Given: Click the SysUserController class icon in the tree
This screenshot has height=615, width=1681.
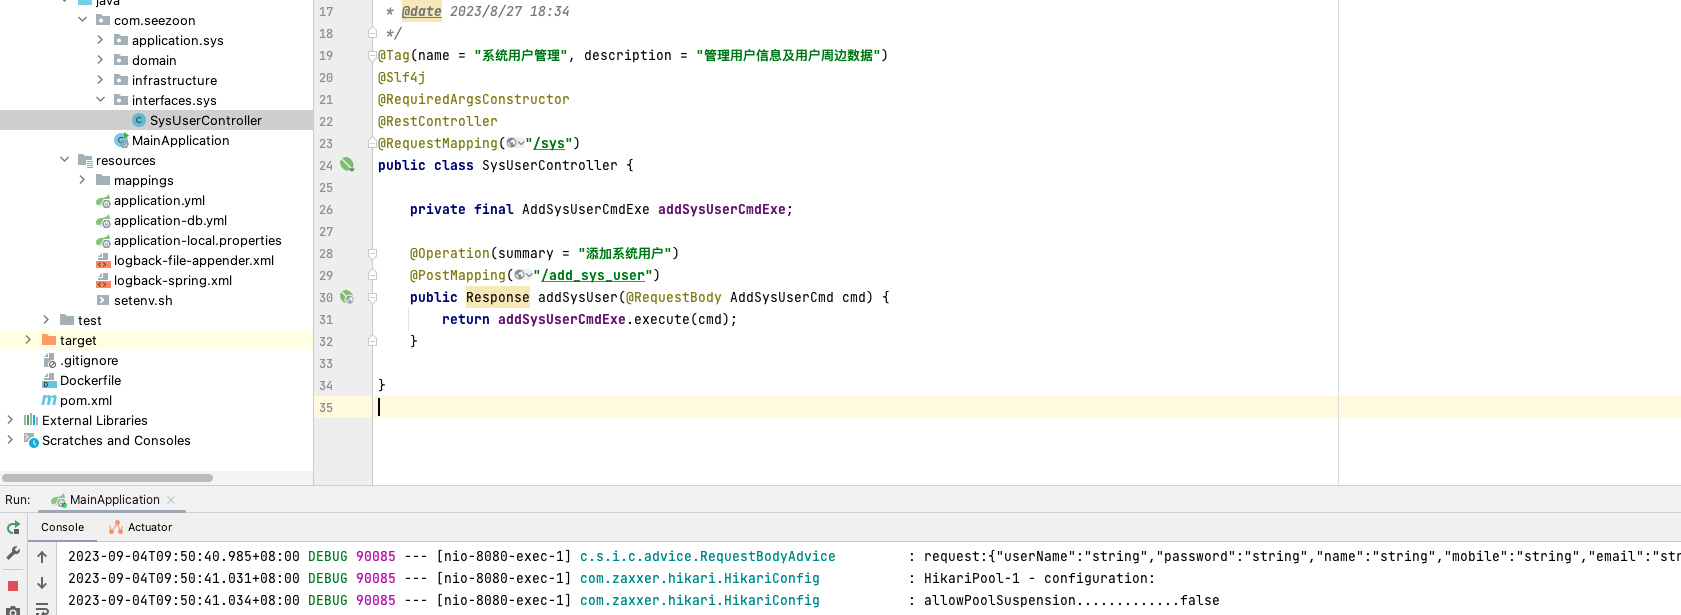Looking at the screenshot, I should [139, 120].
